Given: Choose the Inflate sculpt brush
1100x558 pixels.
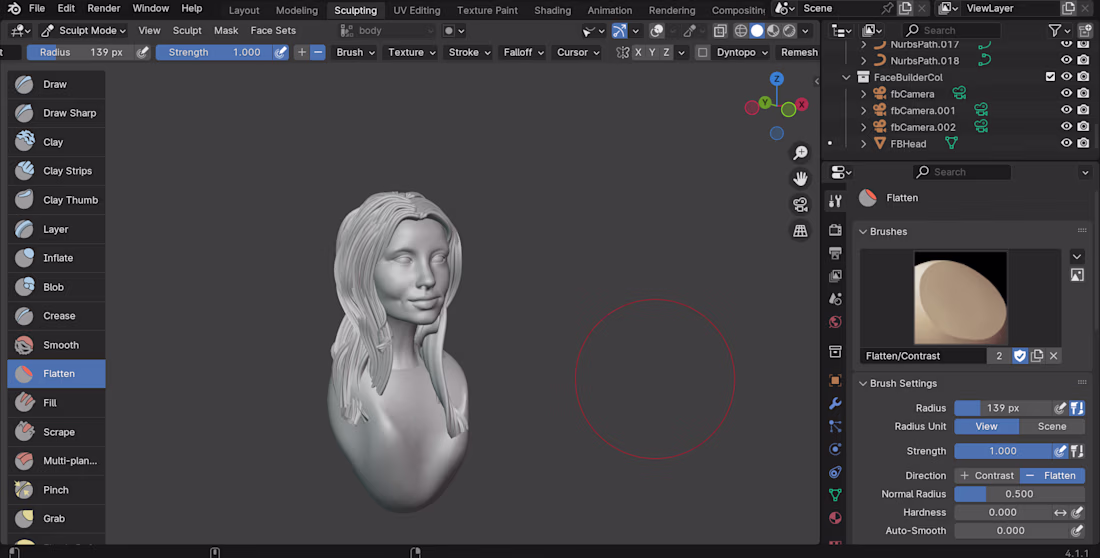Looking at the screenshot, I should click(x=56, y=258).
